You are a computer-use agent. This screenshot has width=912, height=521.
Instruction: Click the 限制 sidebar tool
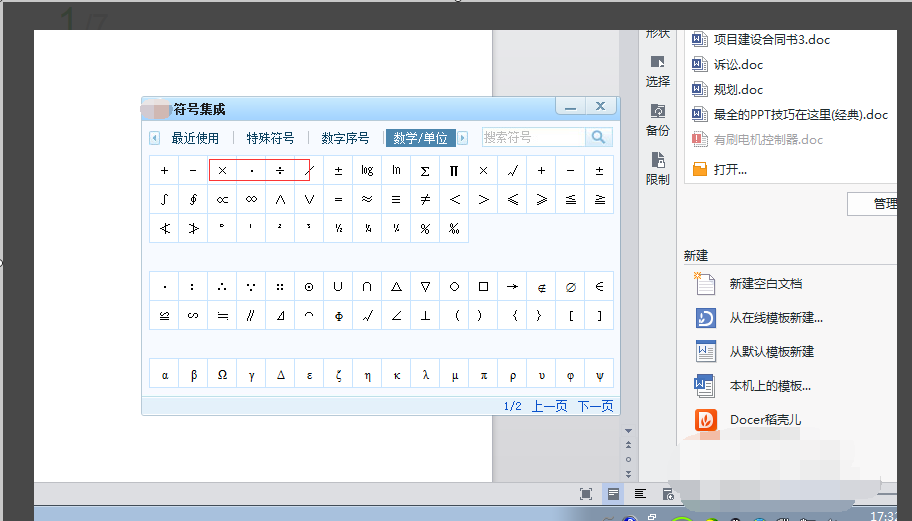click(658, 169)
